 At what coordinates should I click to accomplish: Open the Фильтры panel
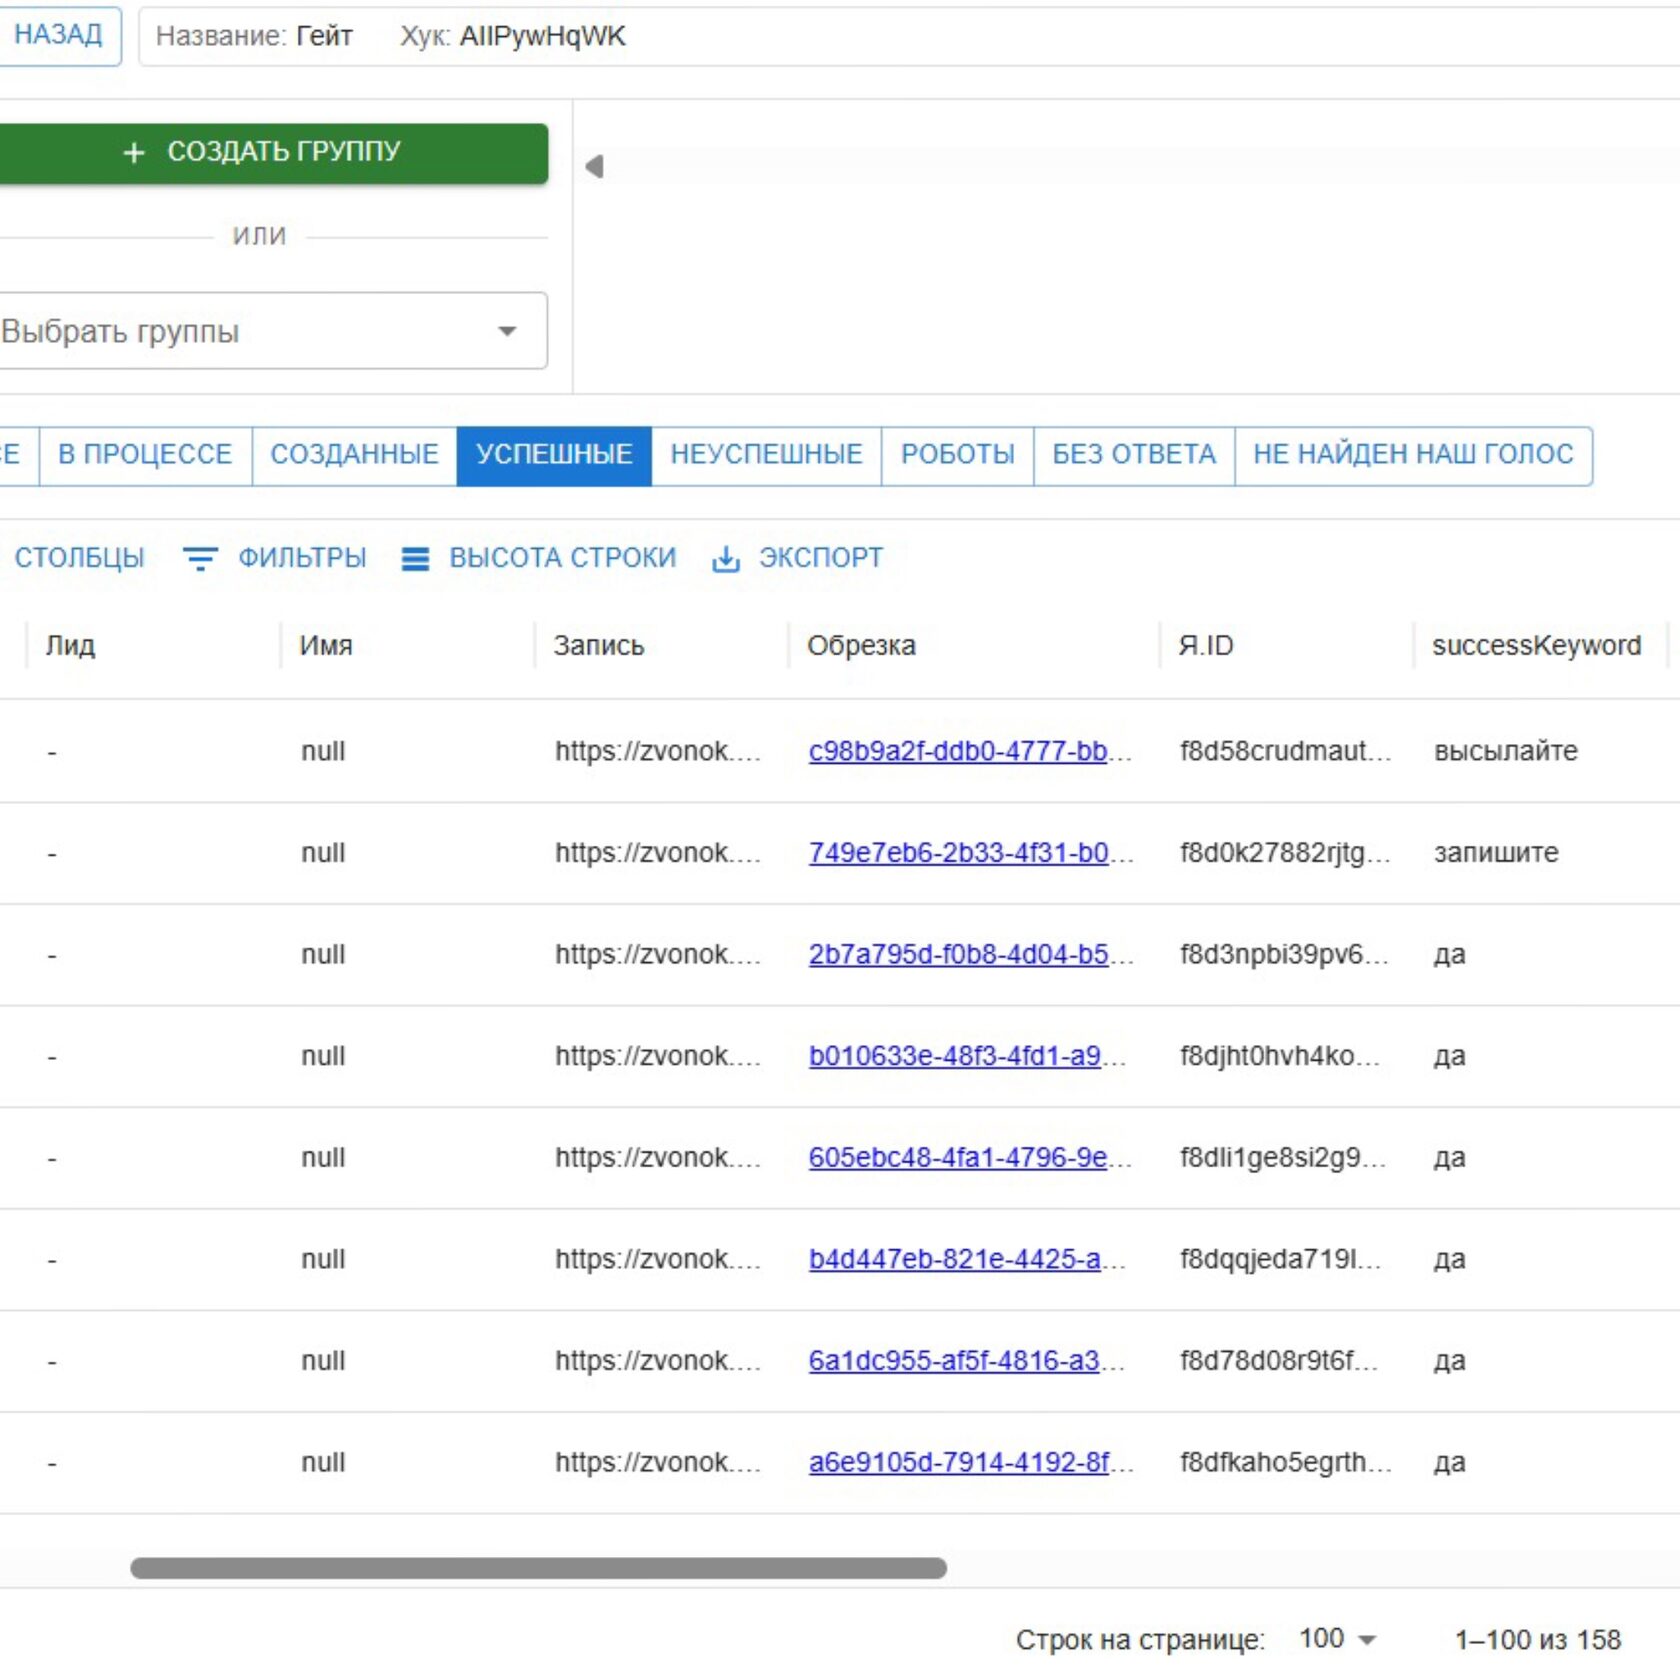275,558
